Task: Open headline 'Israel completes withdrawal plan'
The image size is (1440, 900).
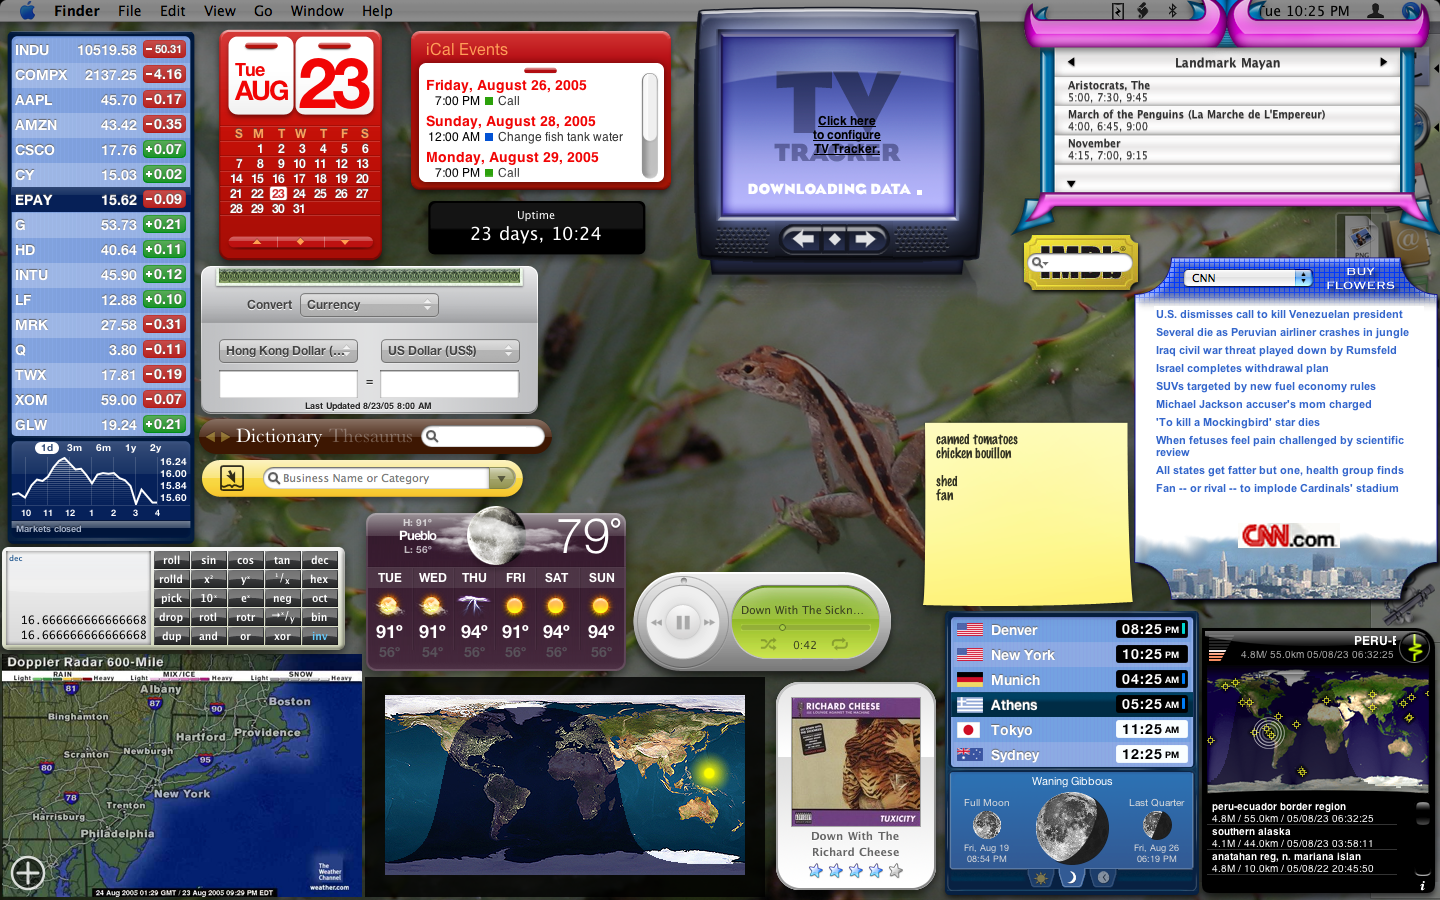Action: coord(1242,368)
